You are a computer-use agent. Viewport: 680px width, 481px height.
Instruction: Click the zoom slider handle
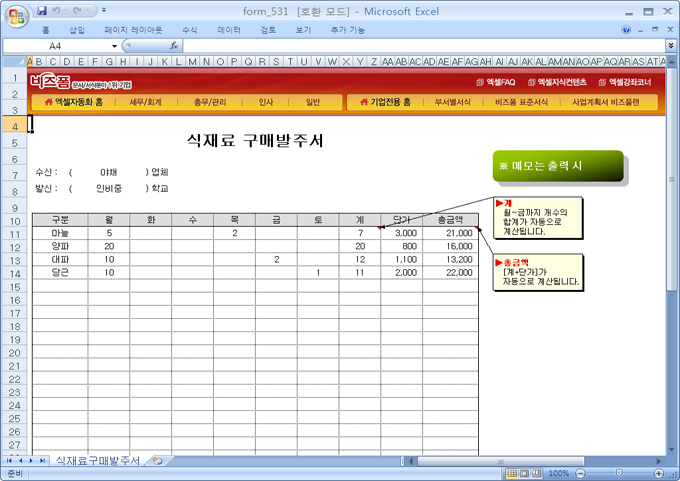[x=617, y=473]
